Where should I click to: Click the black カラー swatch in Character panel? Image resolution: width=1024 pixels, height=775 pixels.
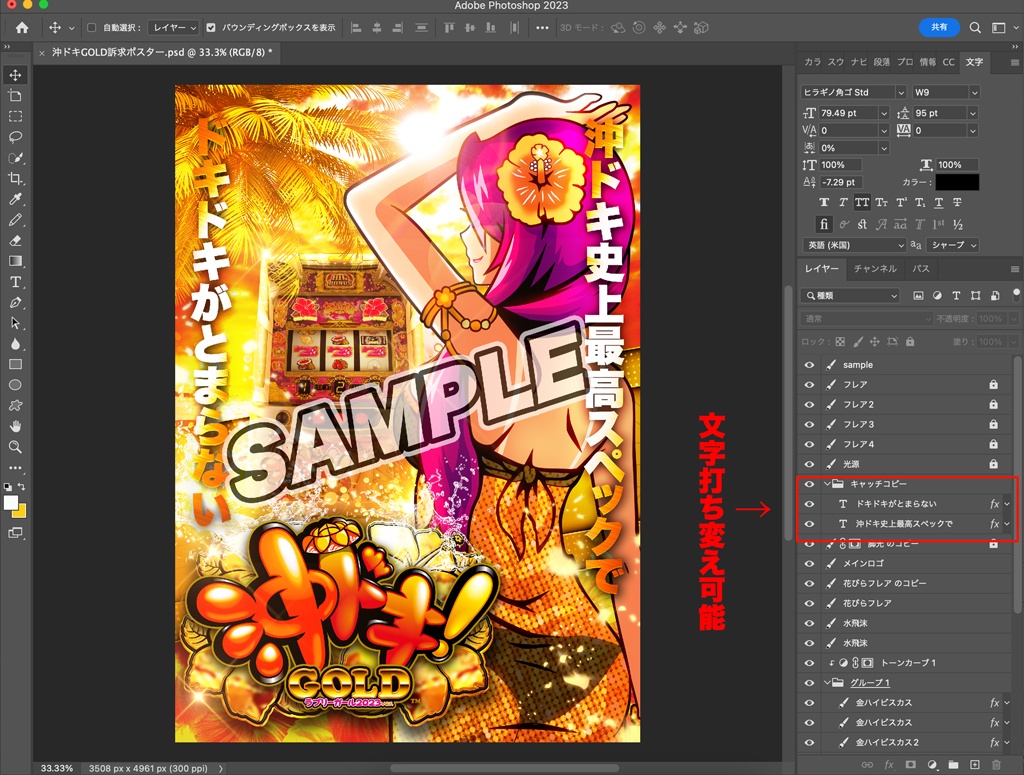tap(957, 181)
